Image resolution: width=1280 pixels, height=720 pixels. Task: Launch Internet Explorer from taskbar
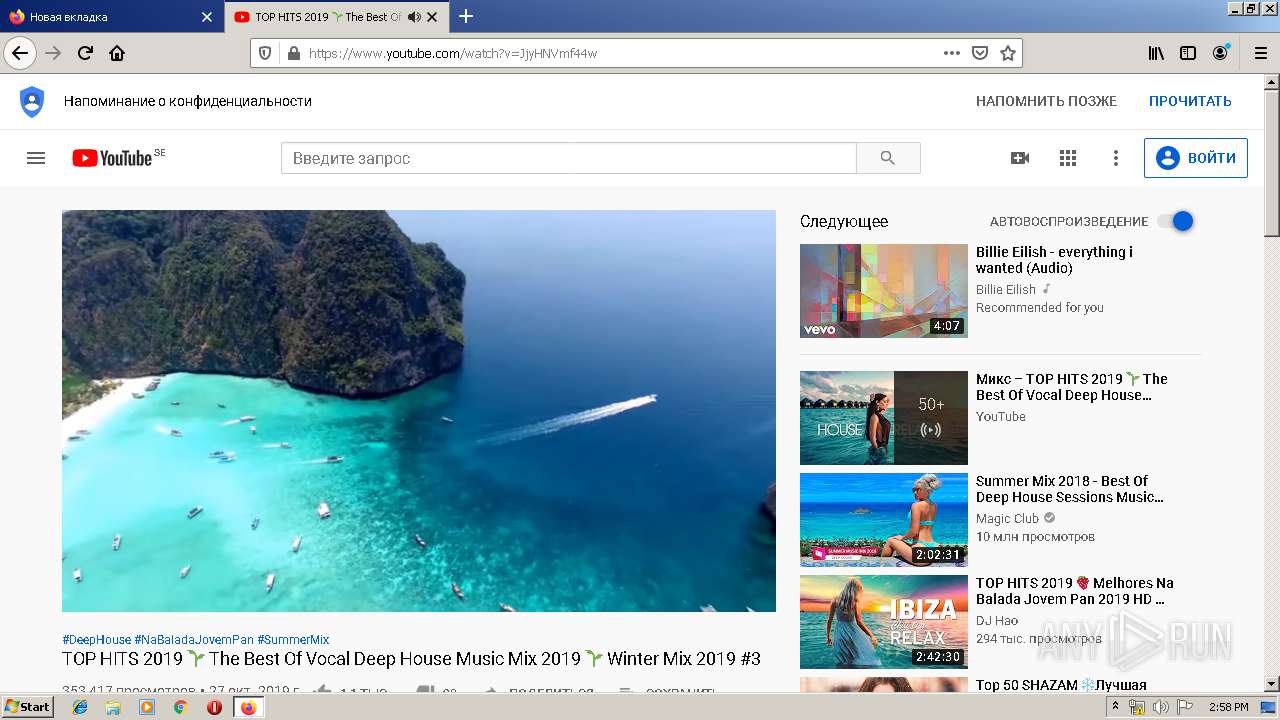point(80,707)
